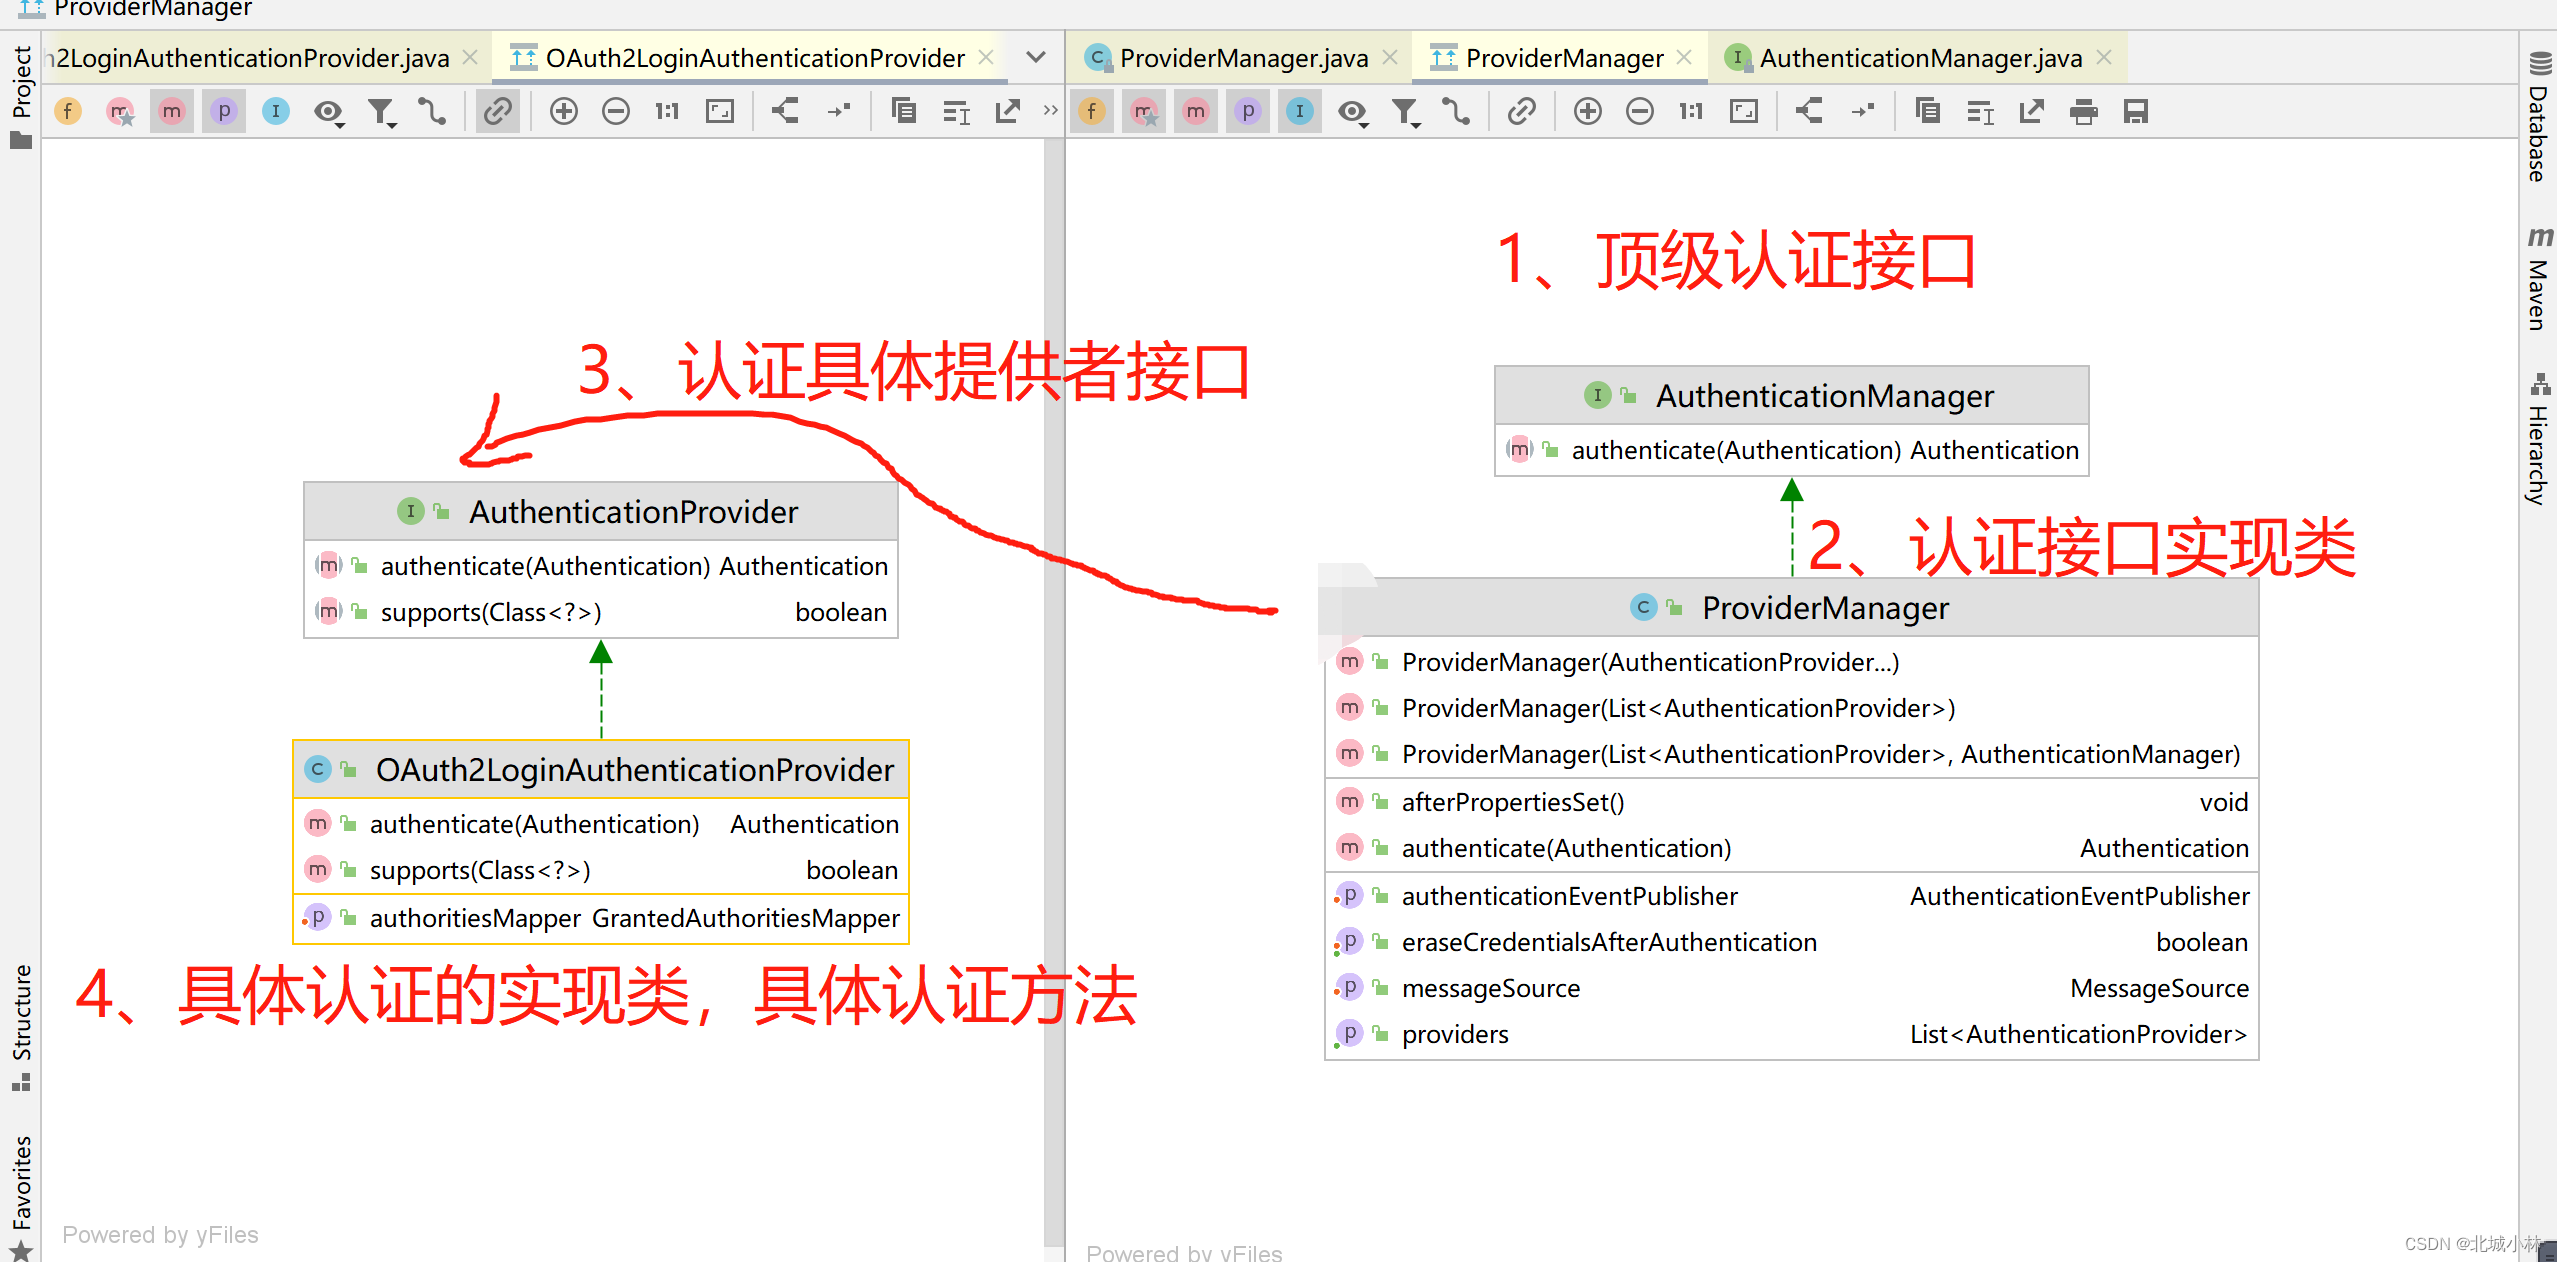Route edges in right diagram toolbar

tap(1863, 111)
